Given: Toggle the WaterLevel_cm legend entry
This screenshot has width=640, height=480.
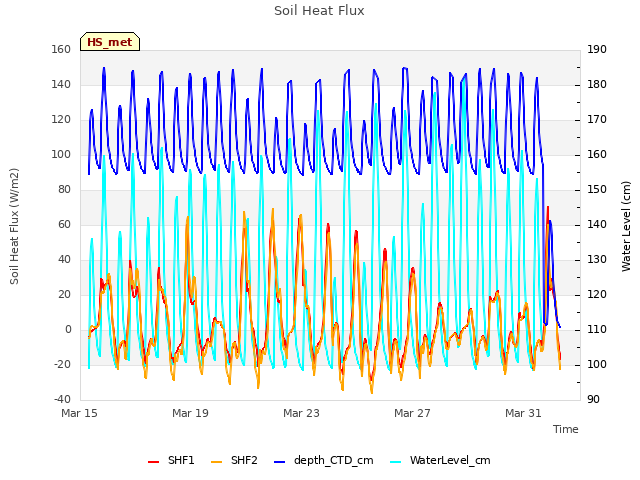Looking at the screenshot, I should (x=440, y=460).
